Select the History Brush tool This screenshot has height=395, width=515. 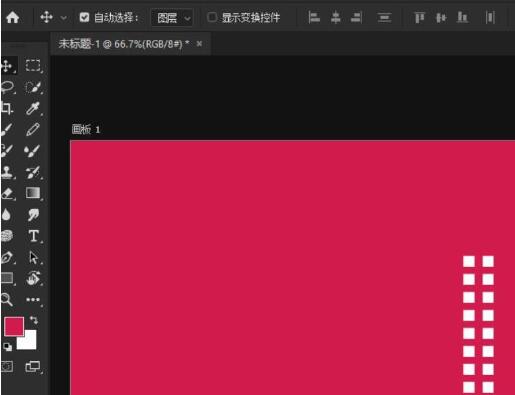click(x=33, y=172)
